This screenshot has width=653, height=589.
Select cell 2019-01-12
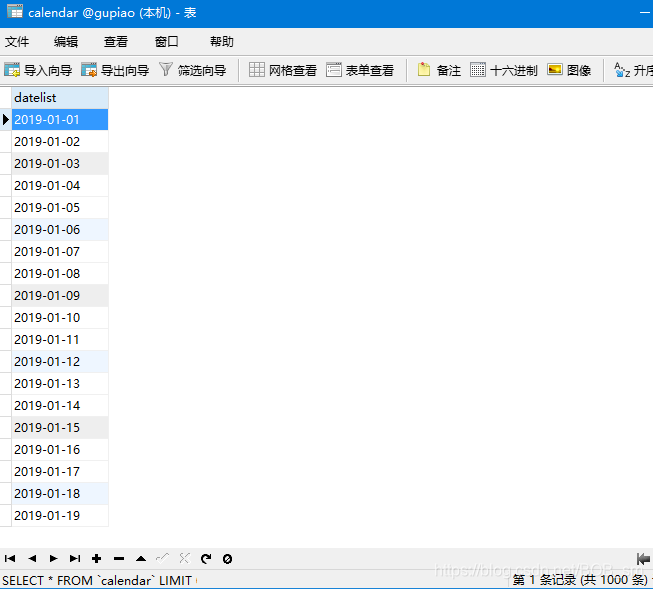pos(60,362)
